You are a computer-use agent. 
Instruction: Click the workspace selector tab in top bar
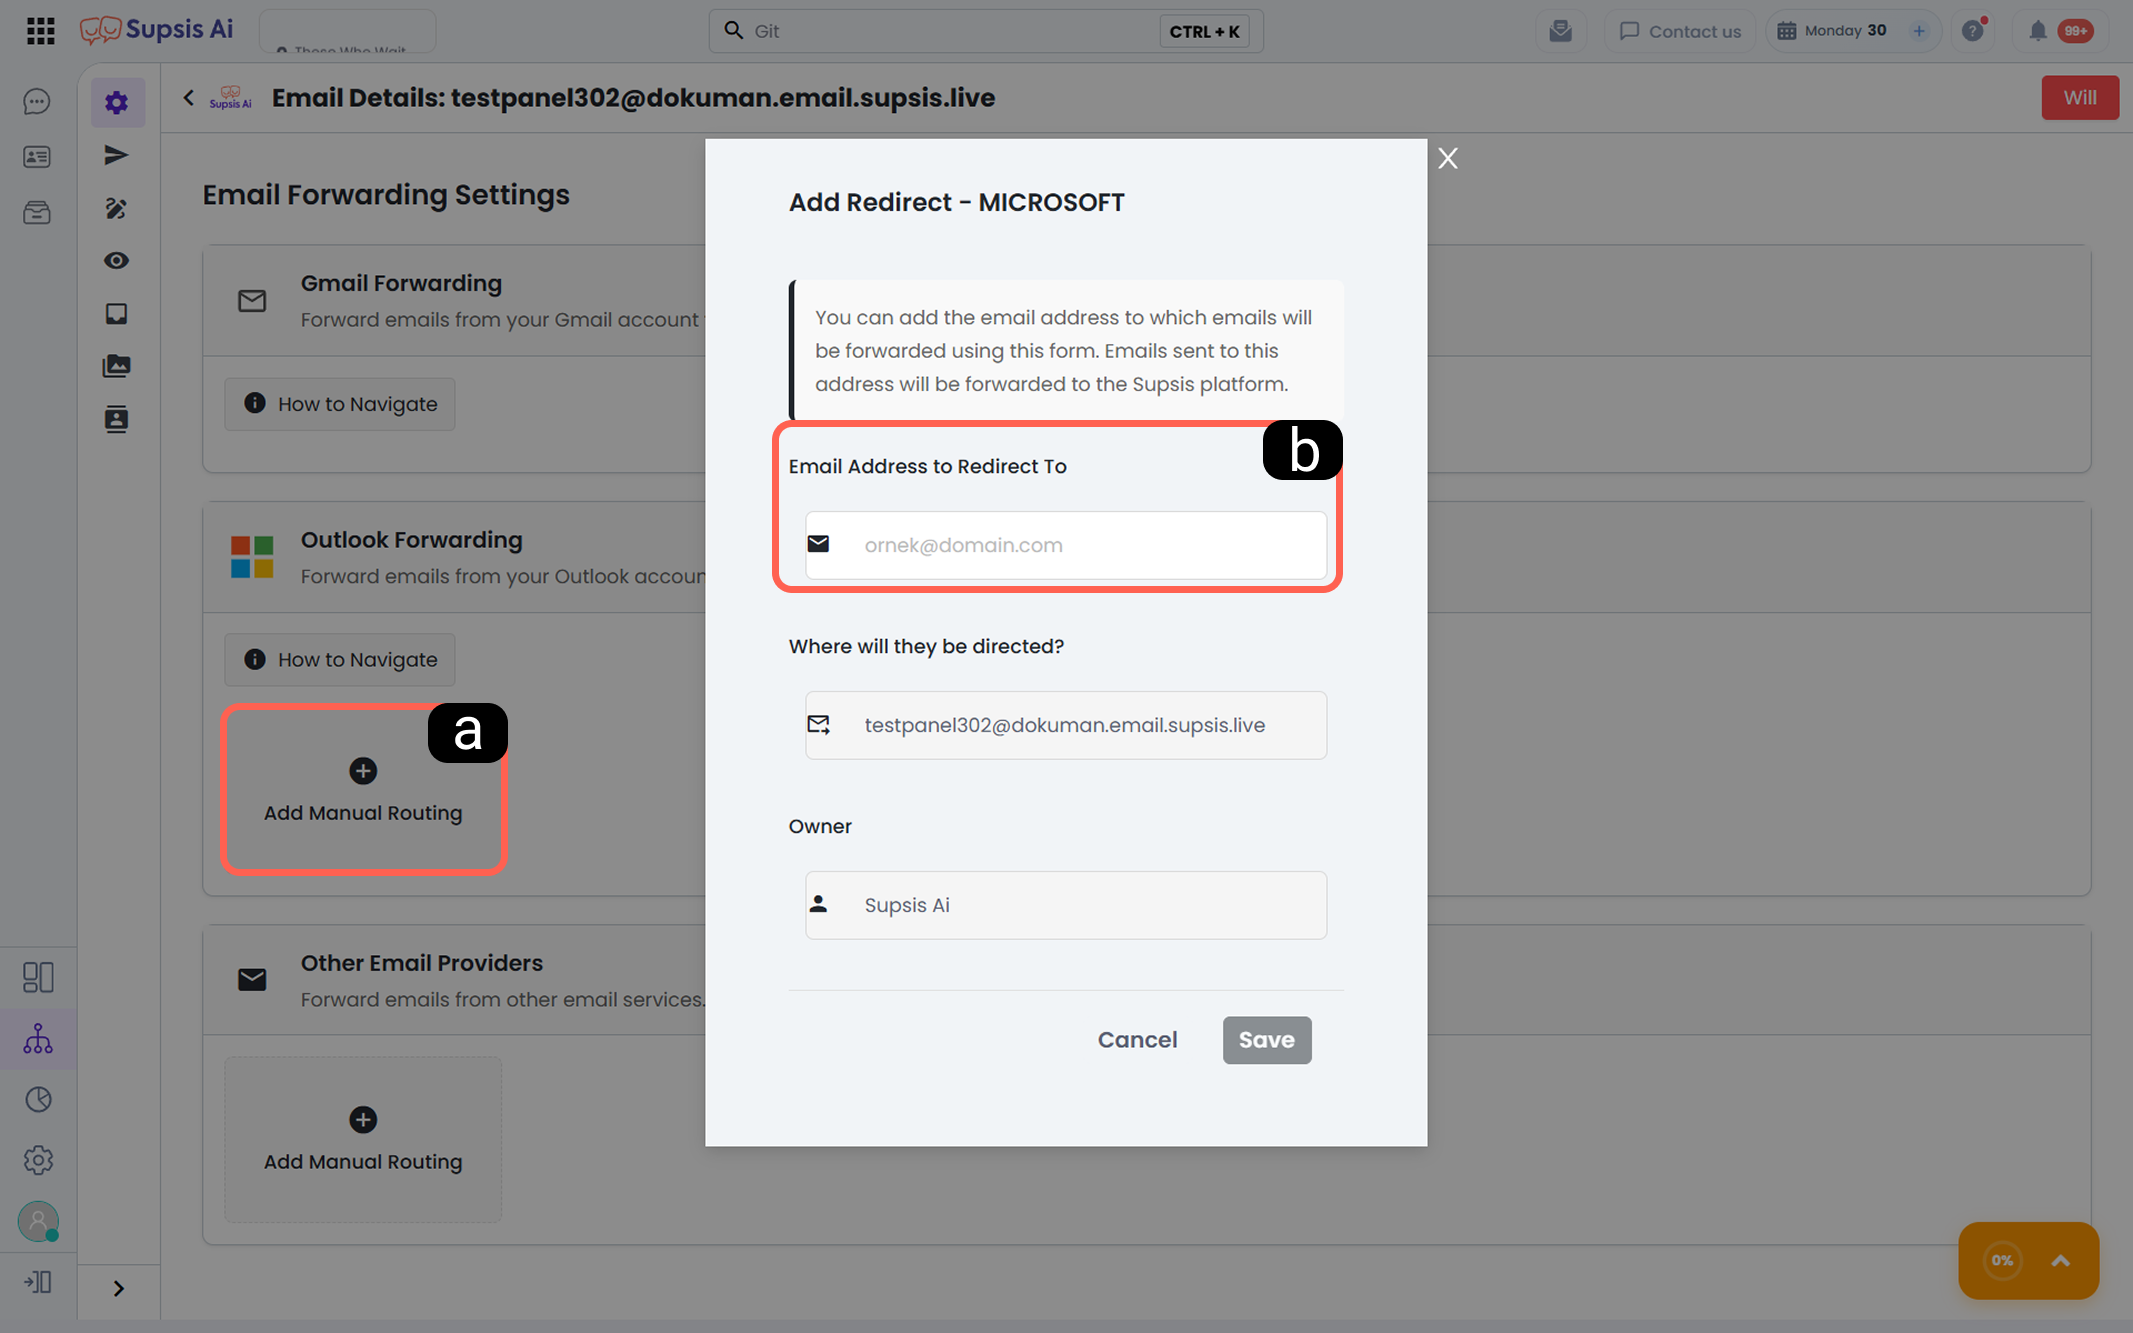[347, 31]
